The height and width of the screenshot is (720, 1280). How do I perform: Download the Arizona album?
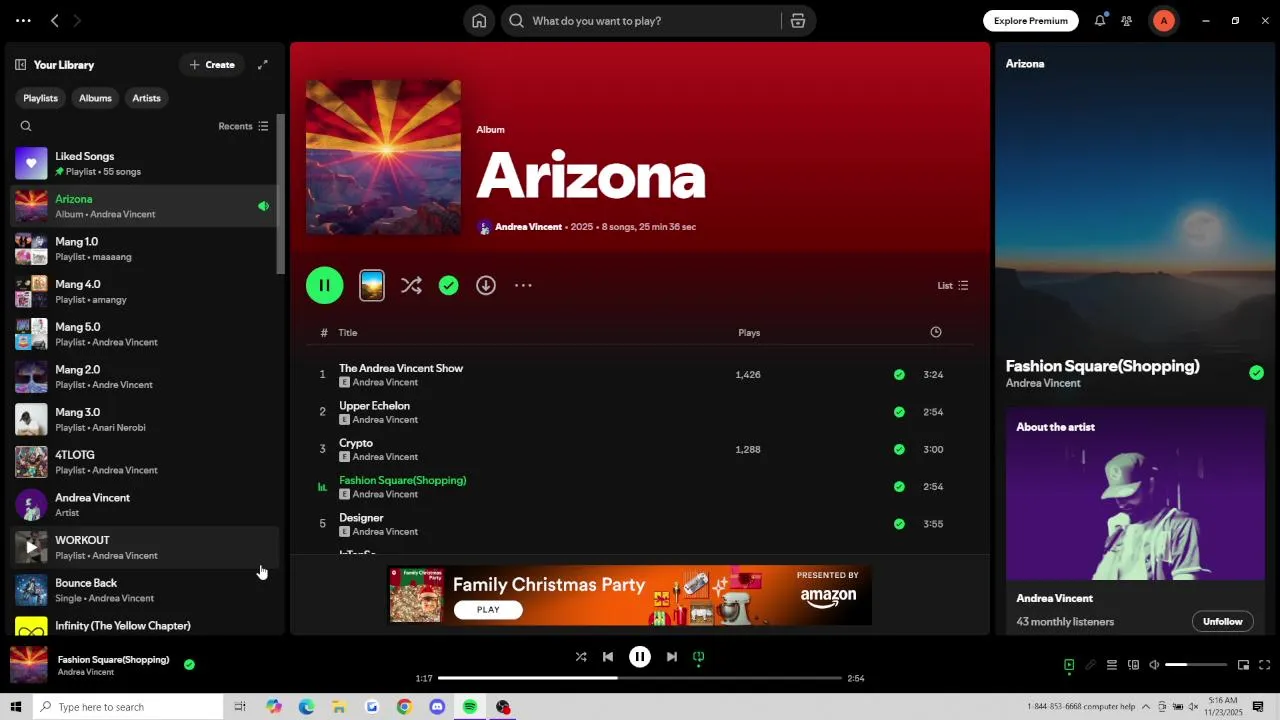pos(486,285)
